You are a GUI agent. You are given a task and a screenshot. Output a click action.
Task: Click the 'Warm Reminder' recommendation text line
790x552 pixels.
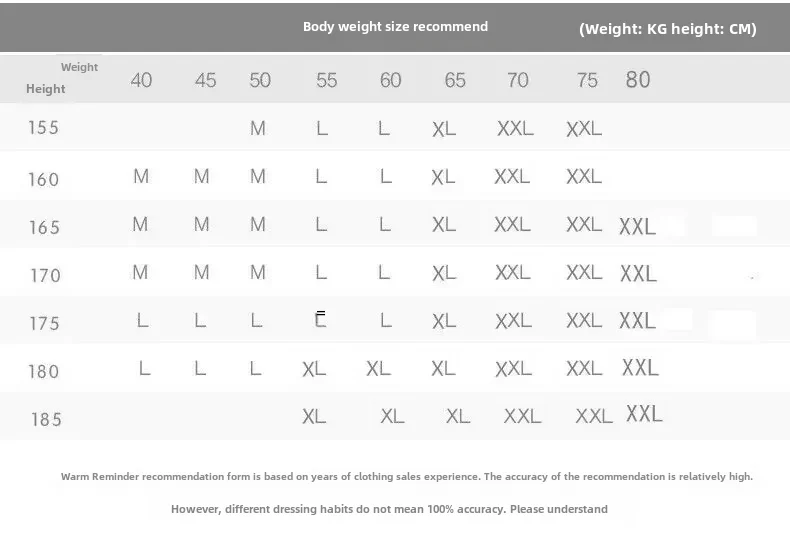tap(407, 477)
